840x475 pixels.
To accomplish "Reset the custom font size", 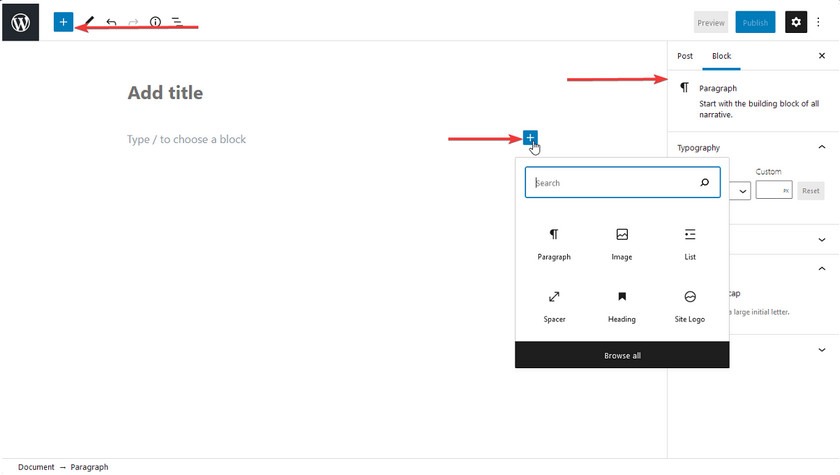I will point(811,191).
